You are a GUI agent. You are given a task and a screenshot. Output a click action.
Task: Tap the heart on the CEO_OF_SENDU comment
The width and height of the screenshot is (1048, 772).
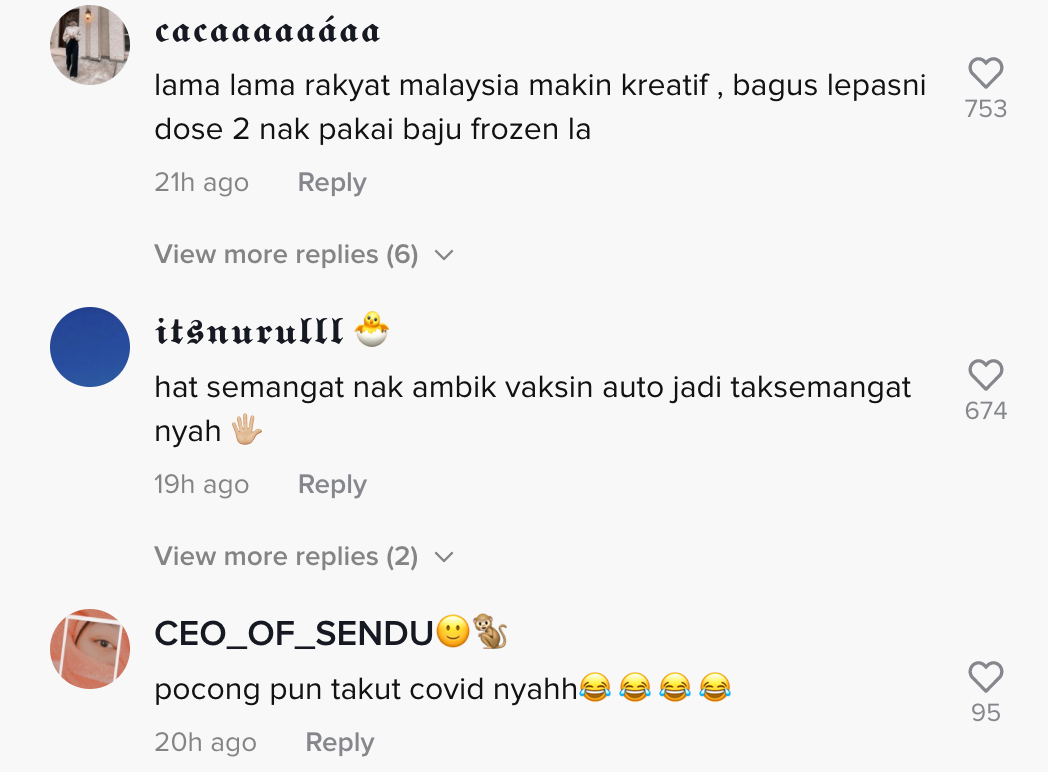point(986,677)
